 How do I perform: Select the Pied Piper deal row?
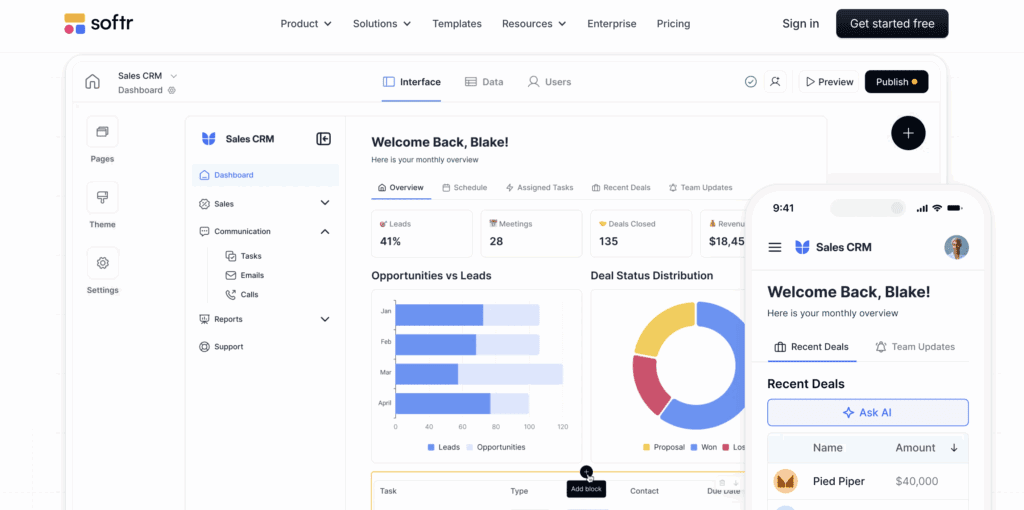click(x=867, y=481)
